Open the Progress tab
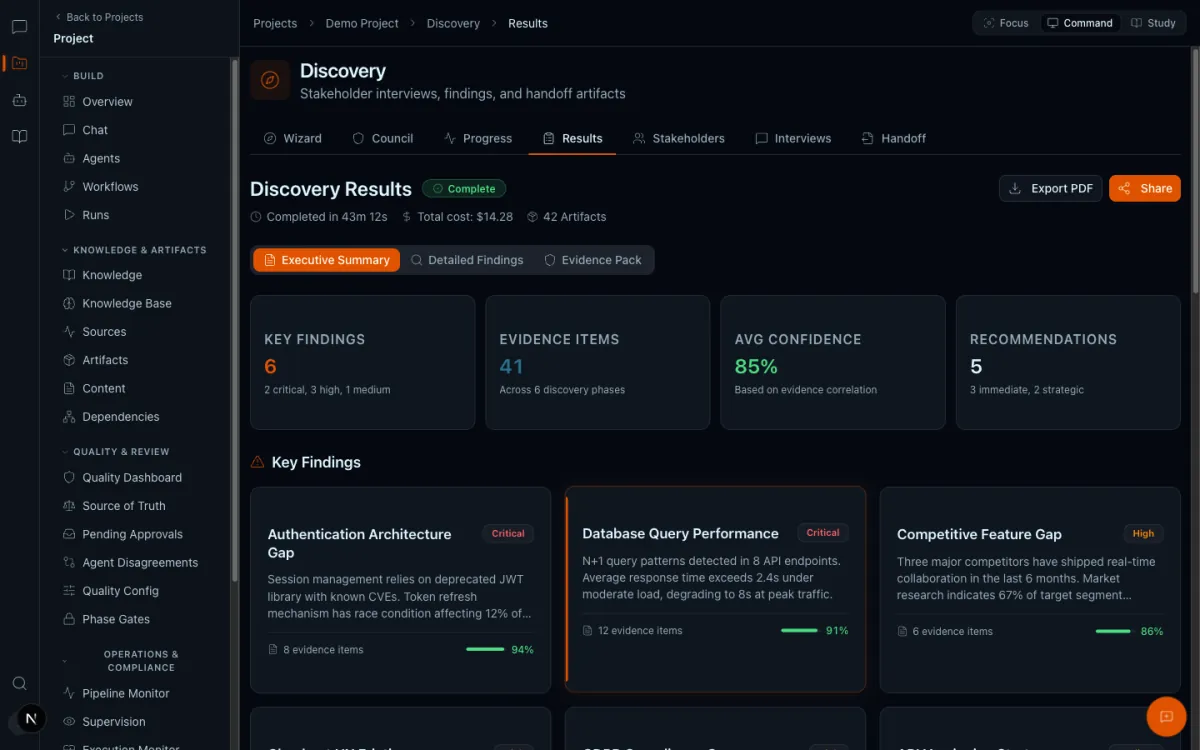 coord(478,138)
